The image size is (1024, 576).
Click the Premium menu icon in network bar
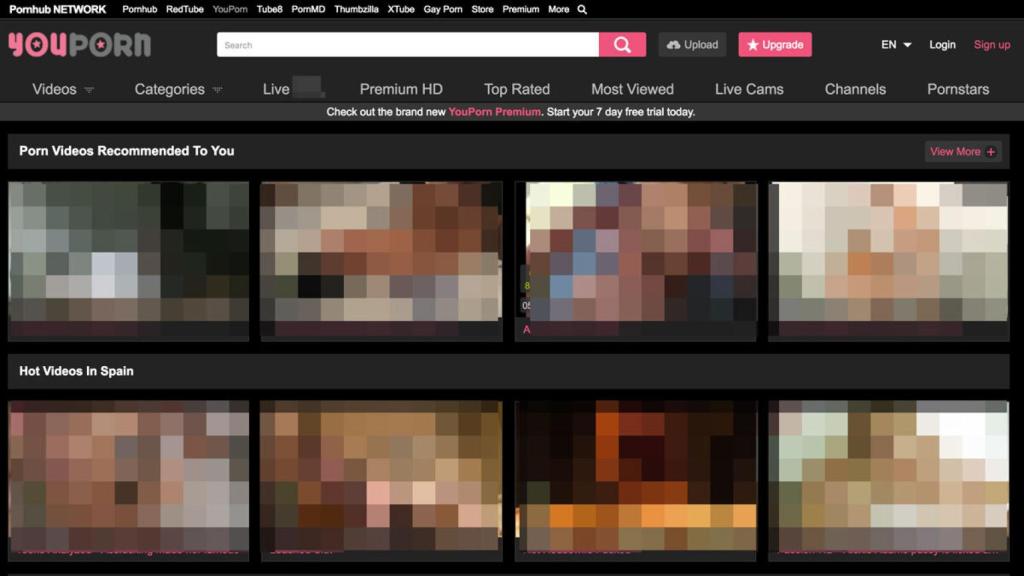click(x=520, y=9)
